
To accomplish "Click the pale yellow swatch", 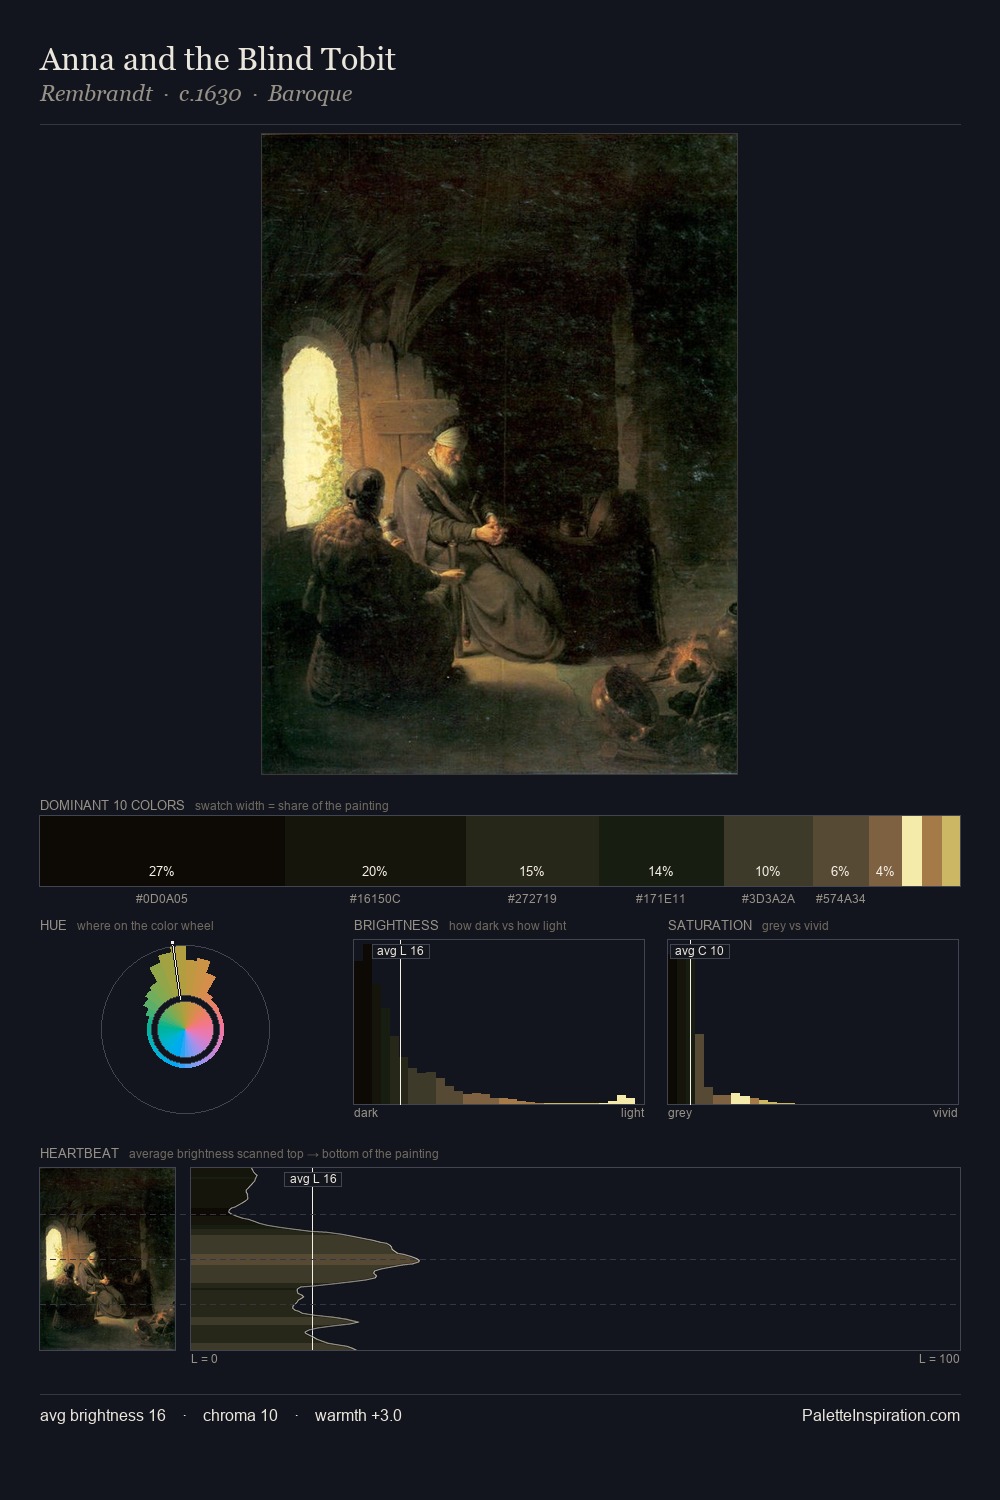I will (912, 851).
